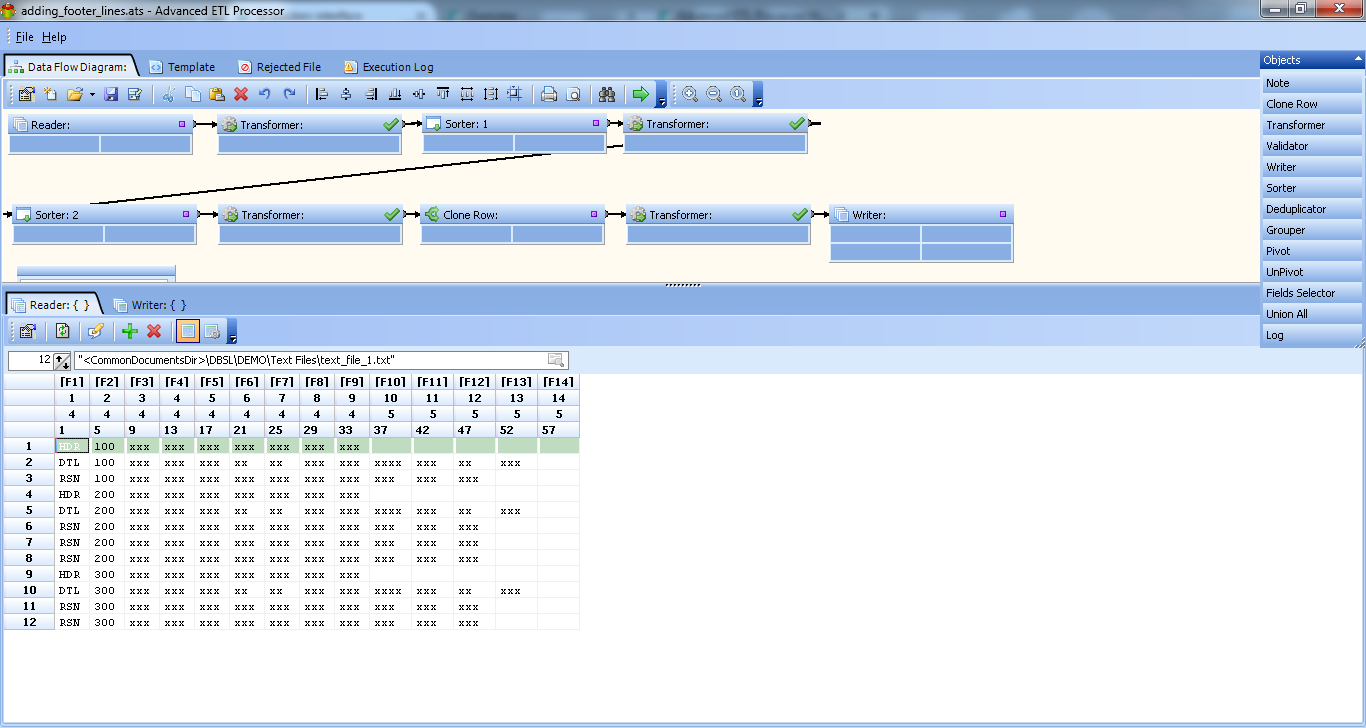
Task: Select Grouper in the Objects panel
Action: coord(1311,230)
